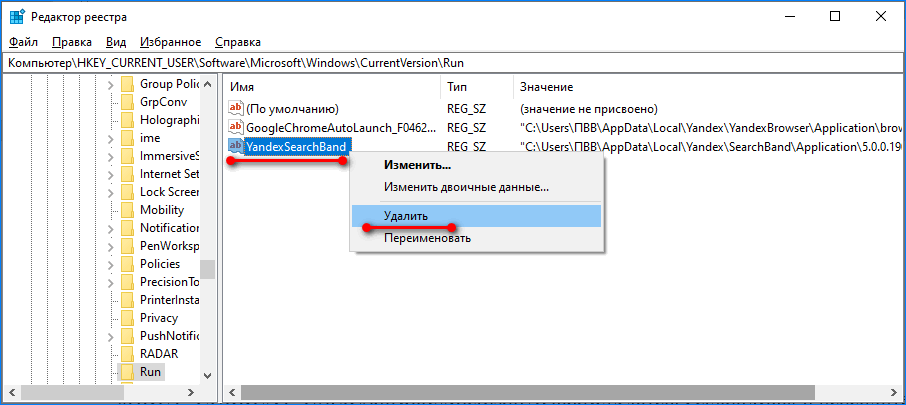Open the Файл menu
The height and width of the screenshot is (405, 906).
tap(23, 42)
